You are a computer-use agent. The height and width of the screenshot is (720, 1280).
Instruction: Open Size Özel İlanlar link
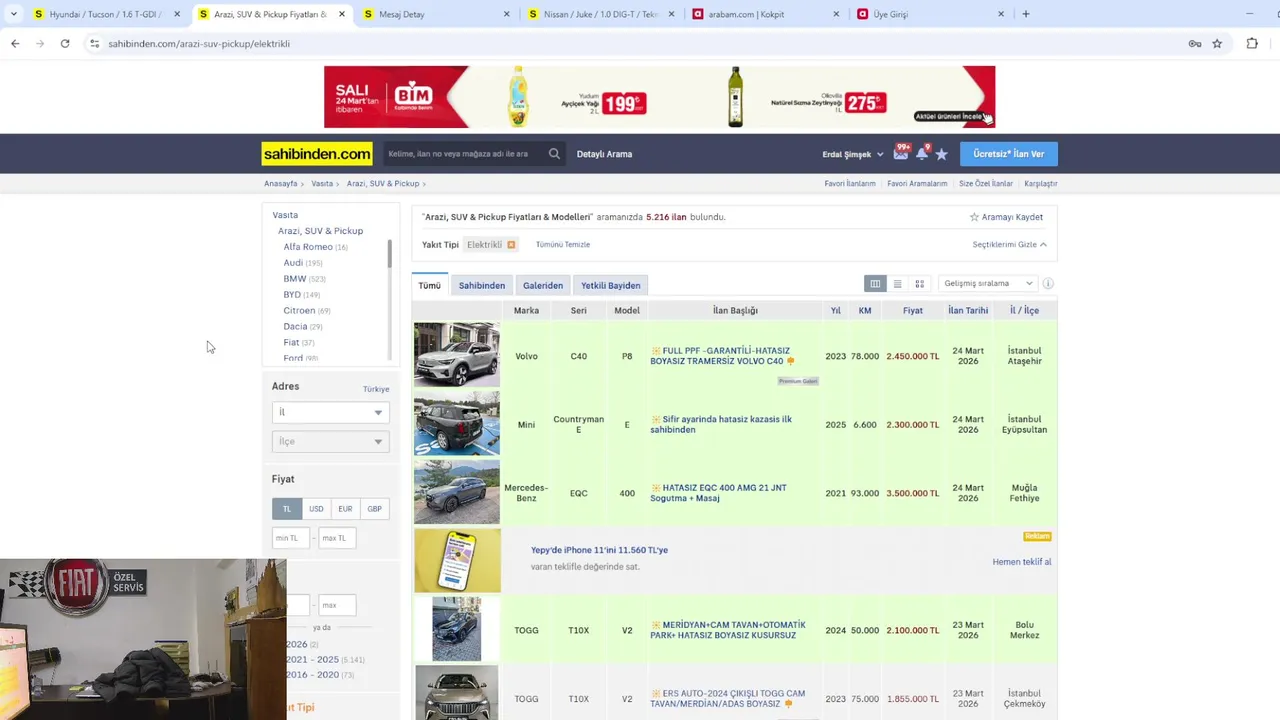tap(986, 184)
